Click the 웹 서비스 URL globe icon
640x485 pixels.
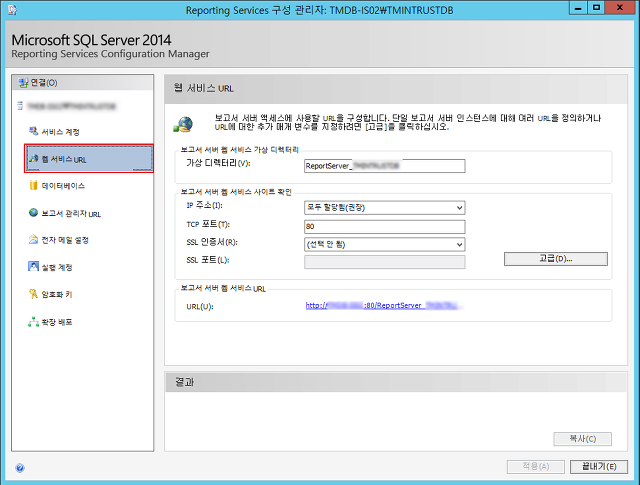pyautogui.click(x=33, y=158)
